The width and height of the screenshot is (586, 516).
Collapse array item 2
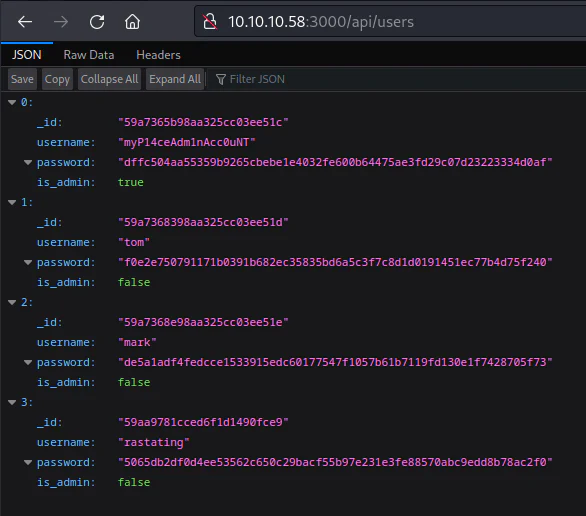coord(12,302)
